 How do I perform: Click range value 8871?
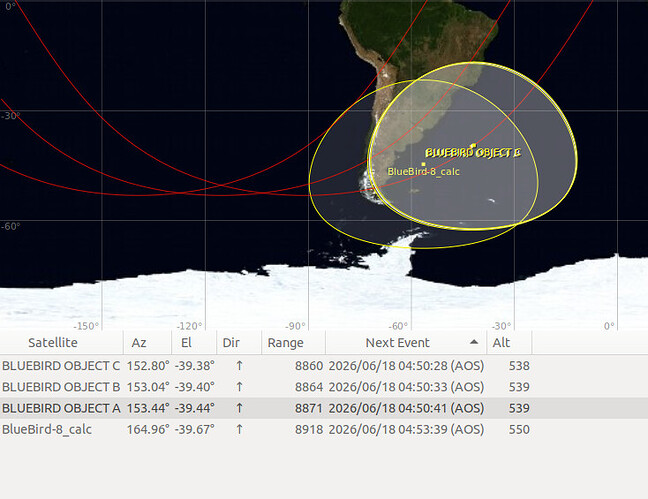[309, 408]
